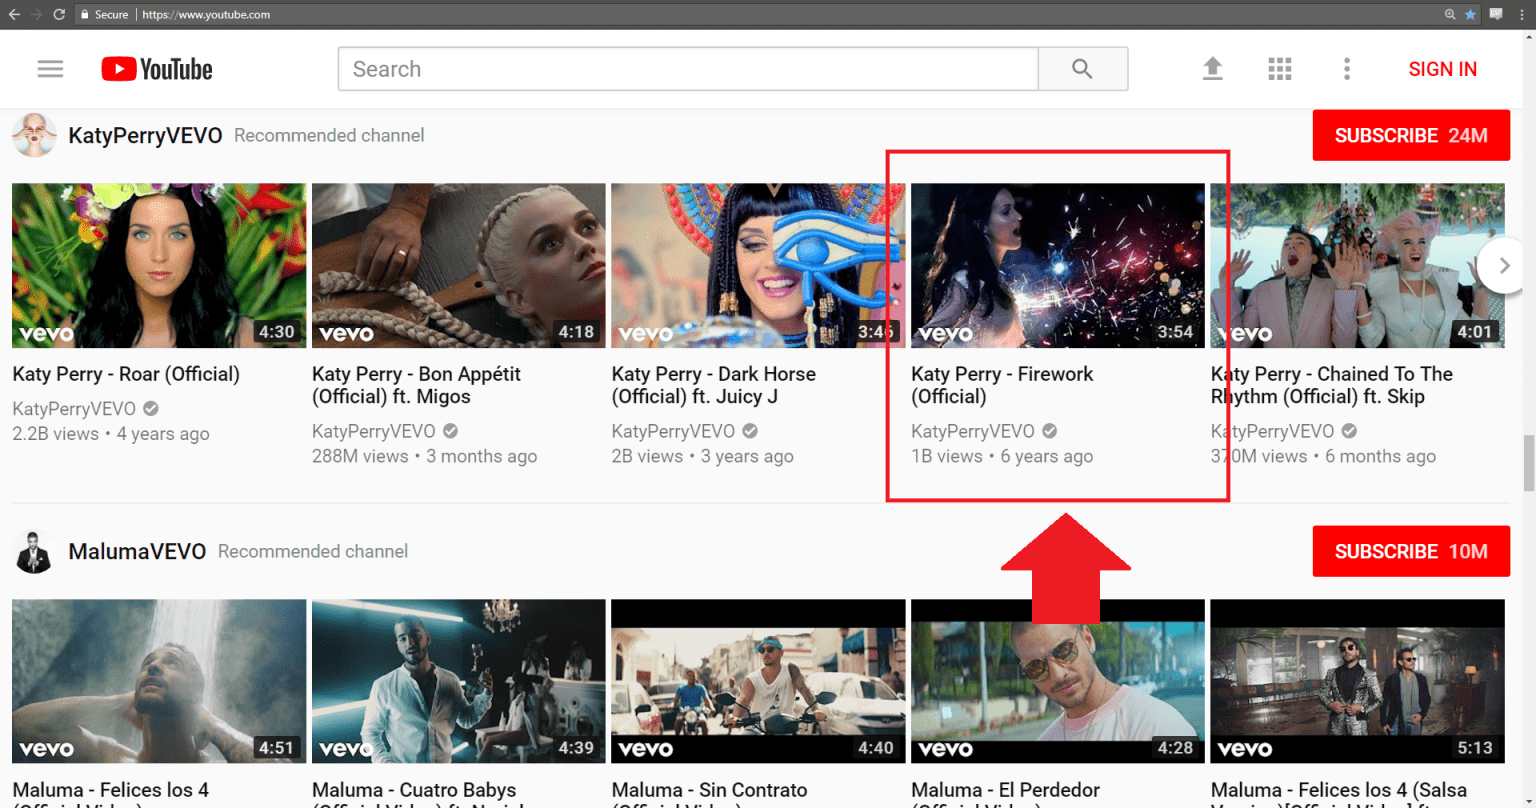The width and height of the screenshot is (1536, 808).
Task: Click the bookmark star icon
Action: pyautogui.click(x=1470, y=14)
